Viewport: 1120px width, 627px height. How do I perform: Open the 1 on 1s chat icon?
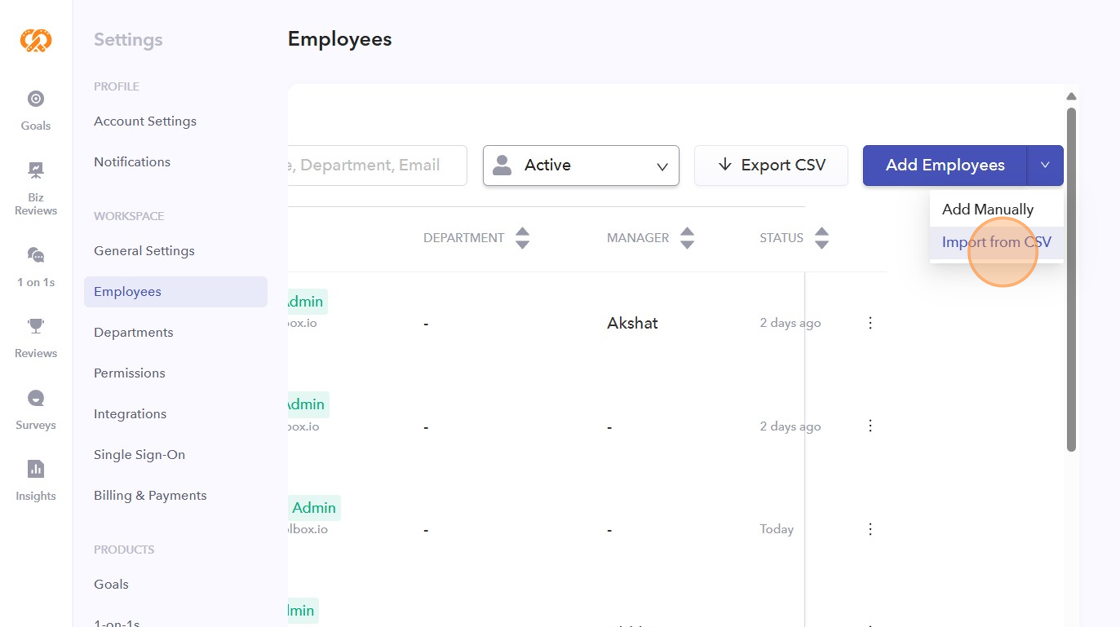pos(36,255)
